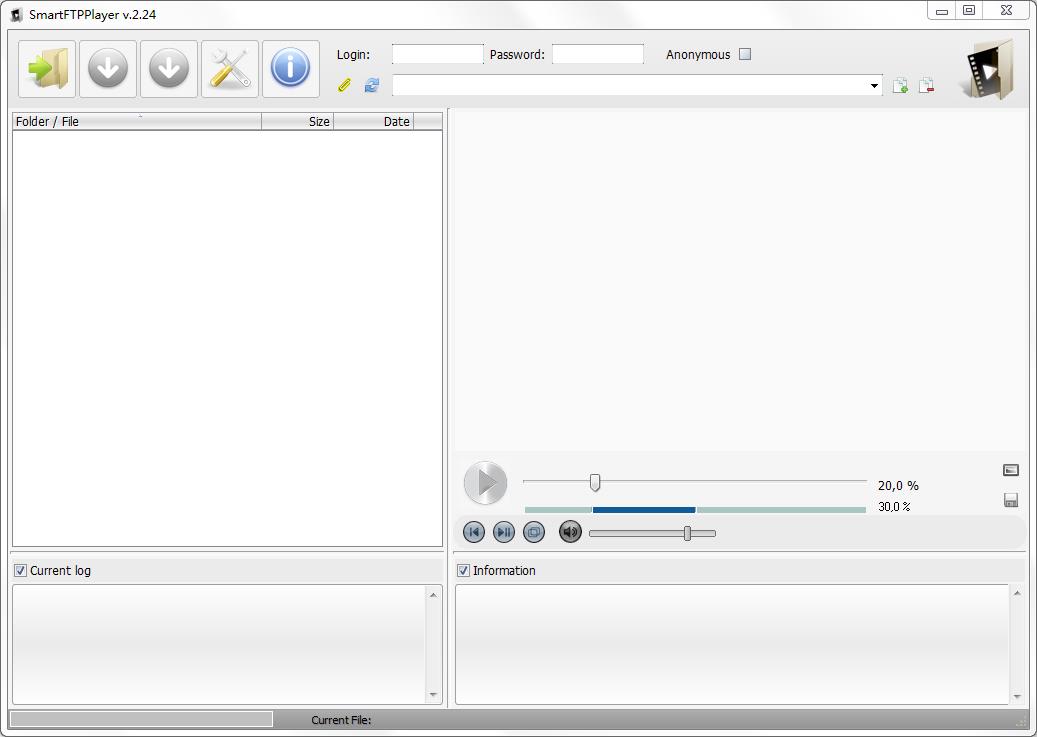Screen dimensions: 1037x737
Task: Click the volume slider handle
Action: 687,533
